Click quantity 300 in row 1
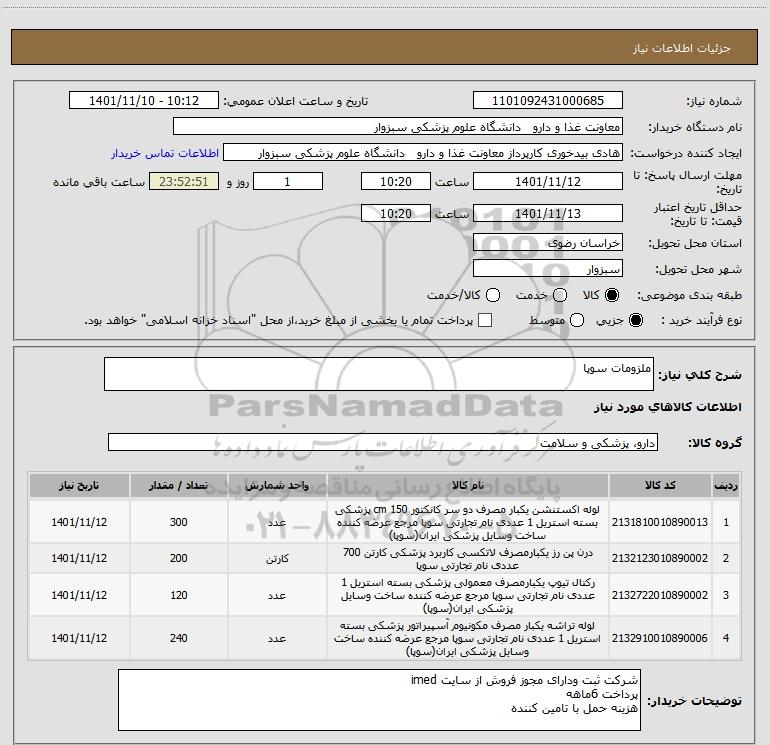The width and height of the screenshot is (770, 745). pos(179,522)
